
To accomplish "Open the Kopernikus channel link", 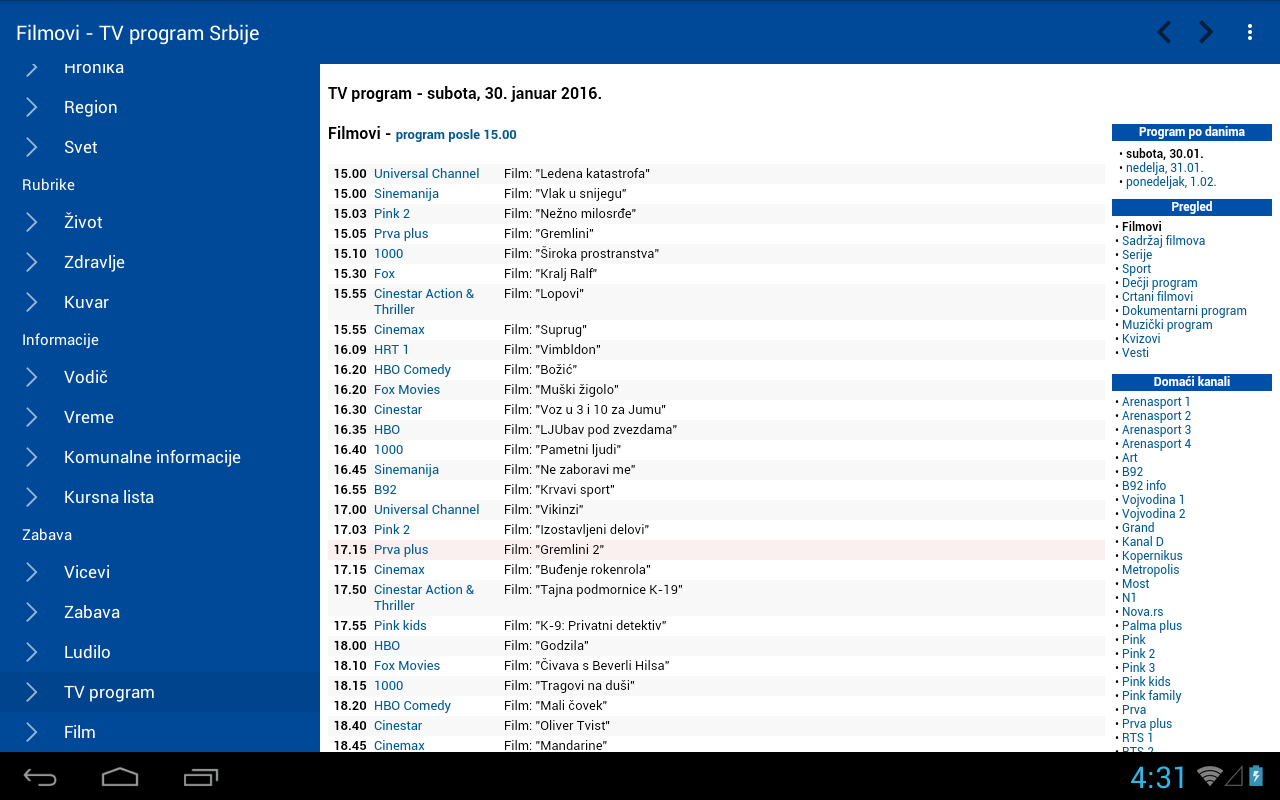I will [1152, 556].
